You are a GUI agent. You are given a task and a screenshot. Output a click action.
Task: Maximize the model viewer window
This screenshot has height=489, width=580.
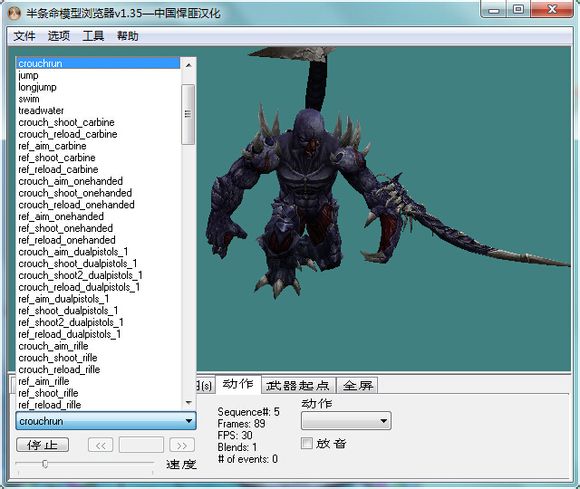coord(519,9)
